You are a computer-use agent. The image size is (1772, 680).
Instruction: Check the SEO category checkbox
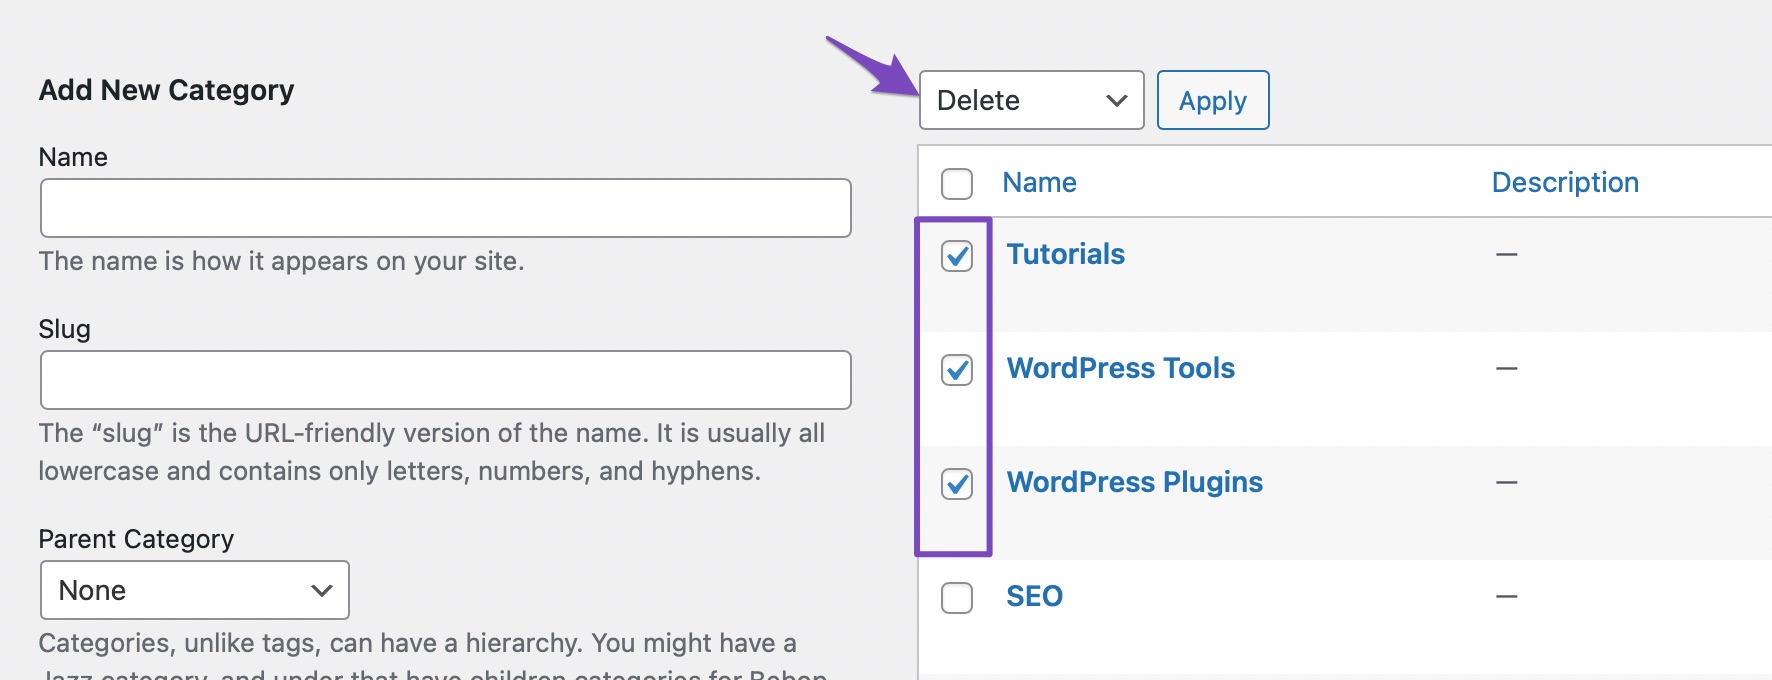click(957, 598)
